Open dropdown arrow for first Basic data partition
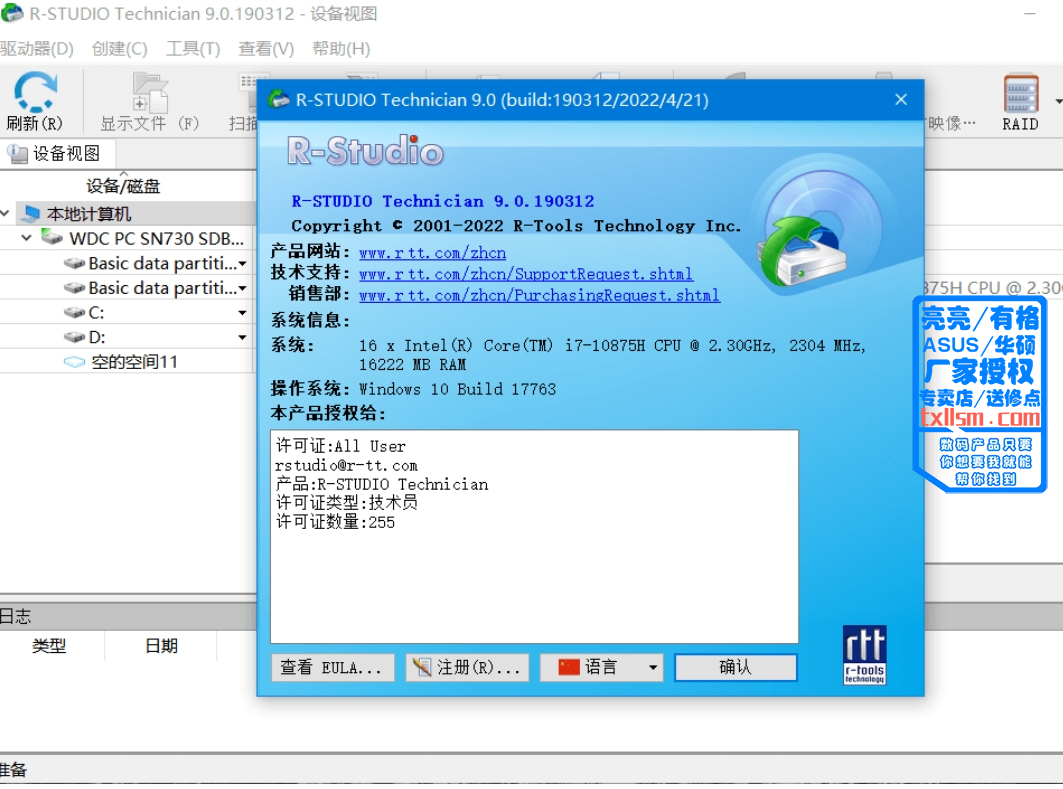 [x=242, y=264]
